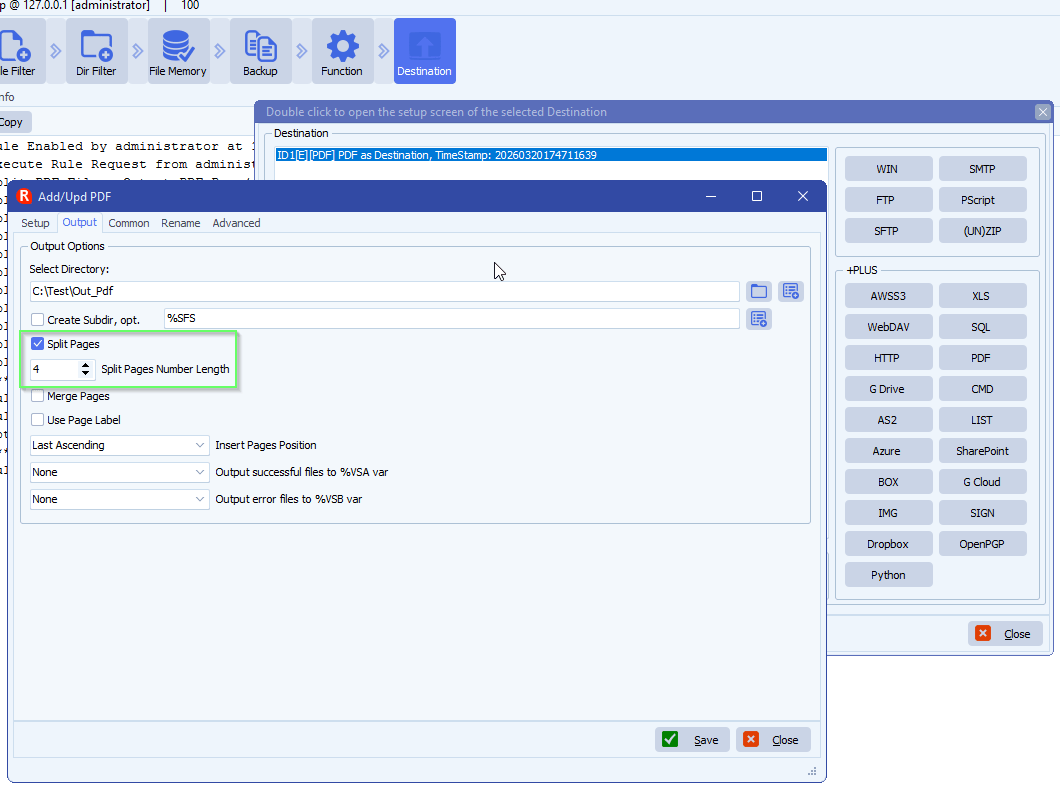This screenshot has width=1060, height=786.
Task: Uncheck the Split Pages checkbox
Action: [x=38, y=344]
